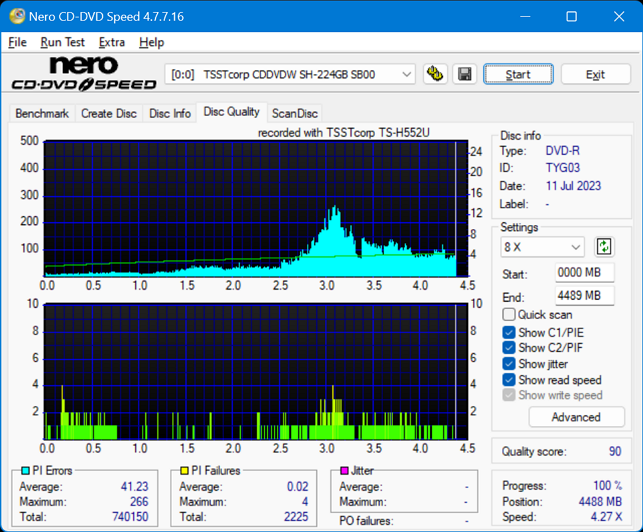Screen dimensions: 643x532
Task: Click the magenta Jitter legend swatch
Action: click(x=344, y=470)
